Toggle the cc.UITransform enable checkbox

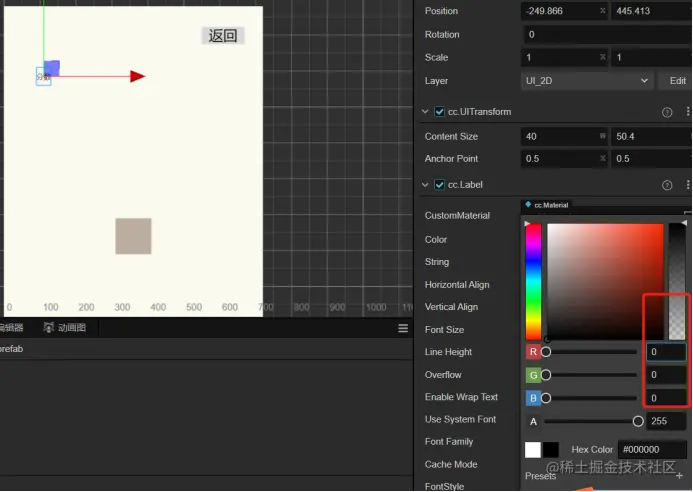pos(439,112)
